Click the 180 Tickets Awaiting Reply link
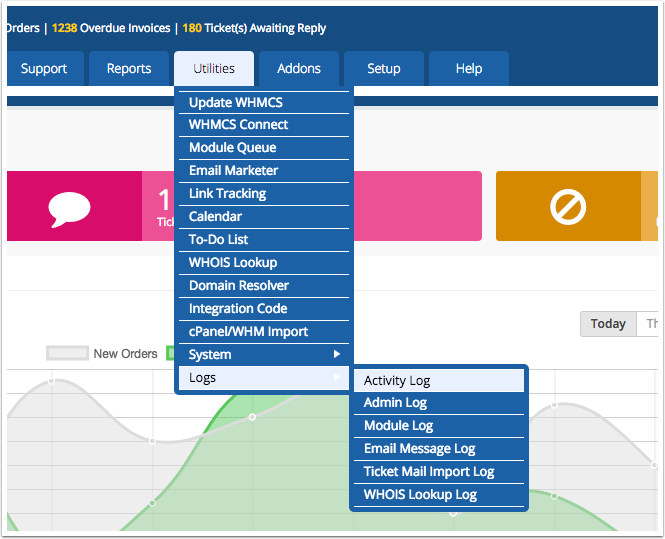This screenshot has width=665, height=539. 254,28
